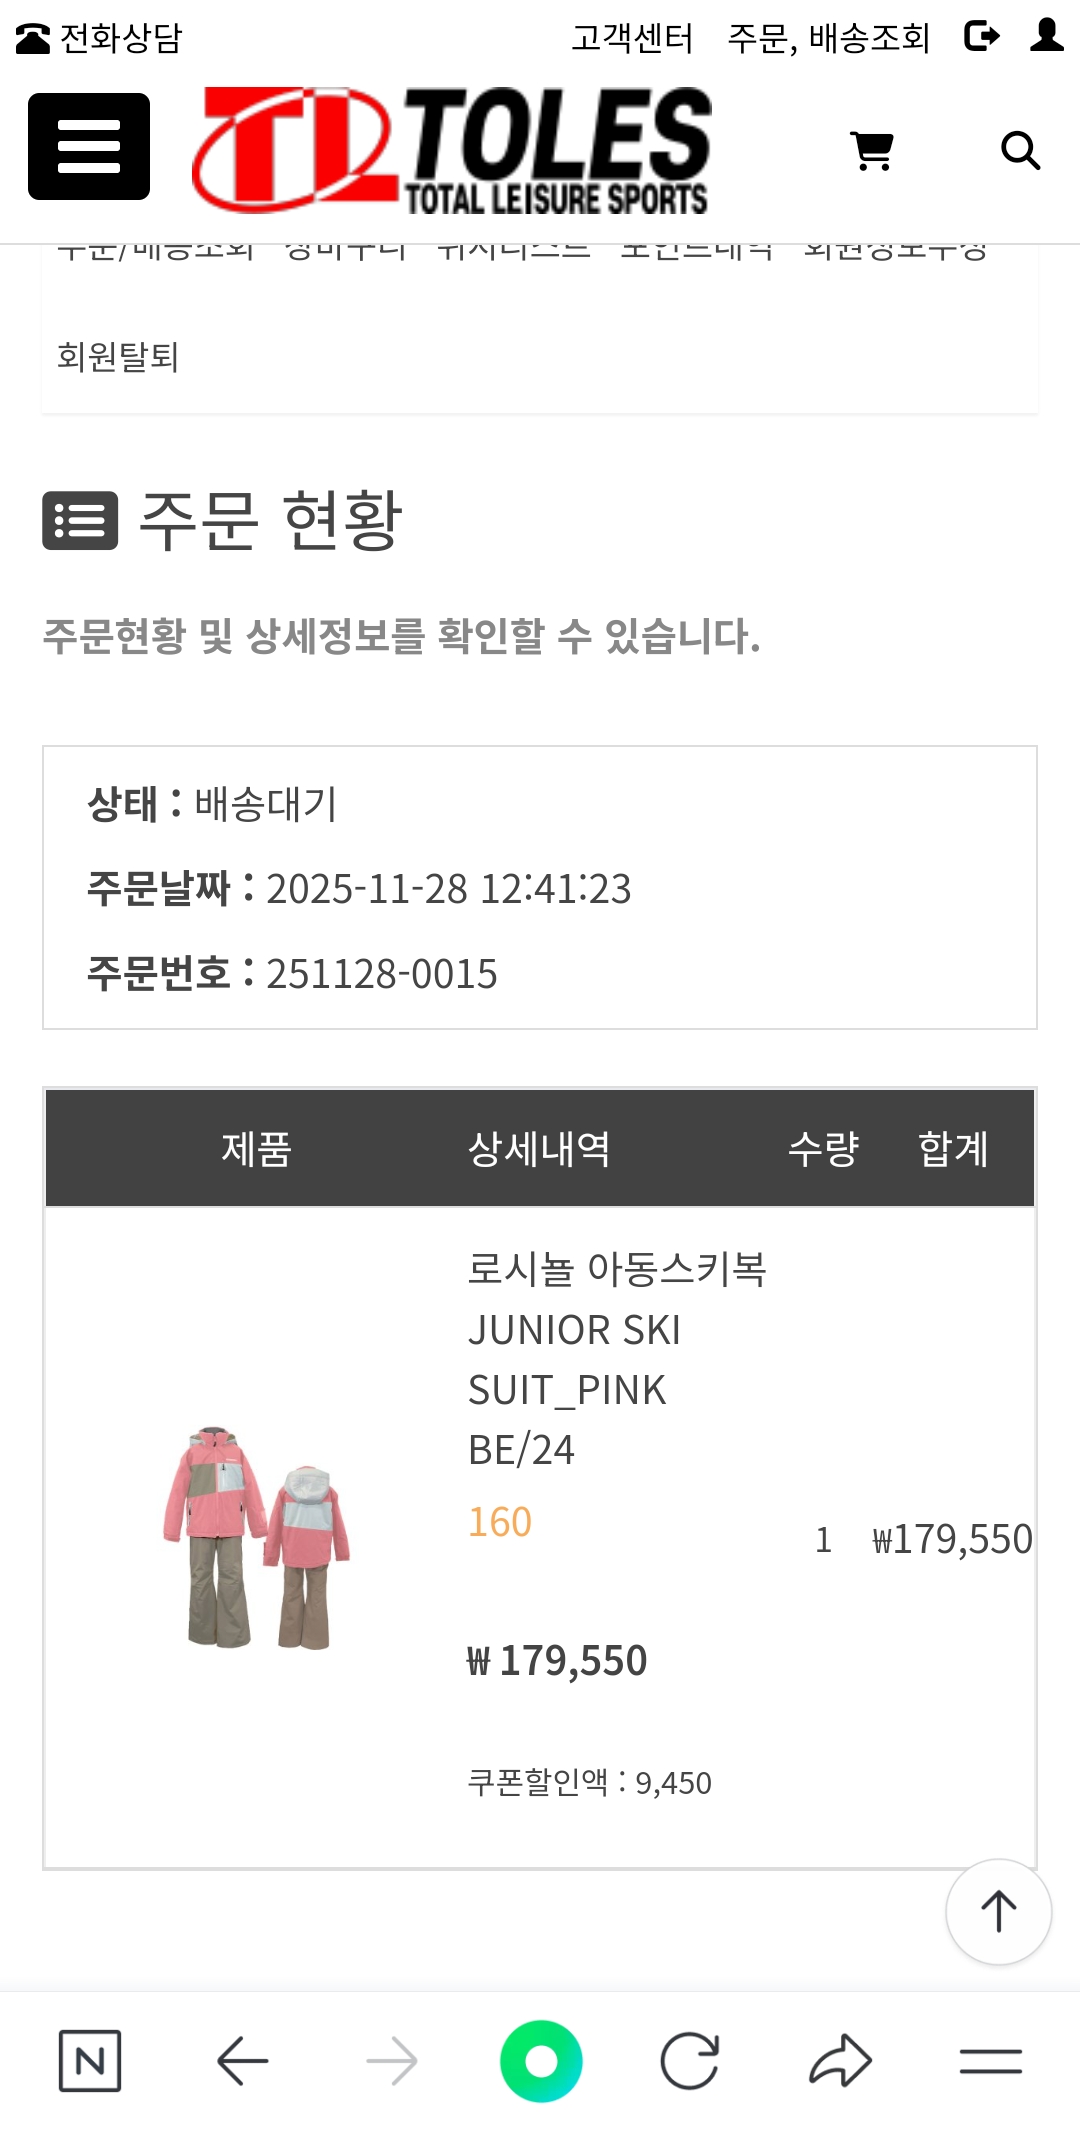Image resolution: width=1080 pixels, height=2131 pixels.
Task: Tap the browser share icon
Action: (840, 2061)
